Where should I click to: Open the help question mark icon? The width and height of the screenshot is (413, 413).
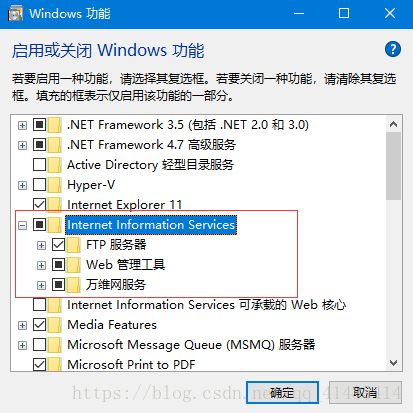pyautogui.click(x=393, y=50)
